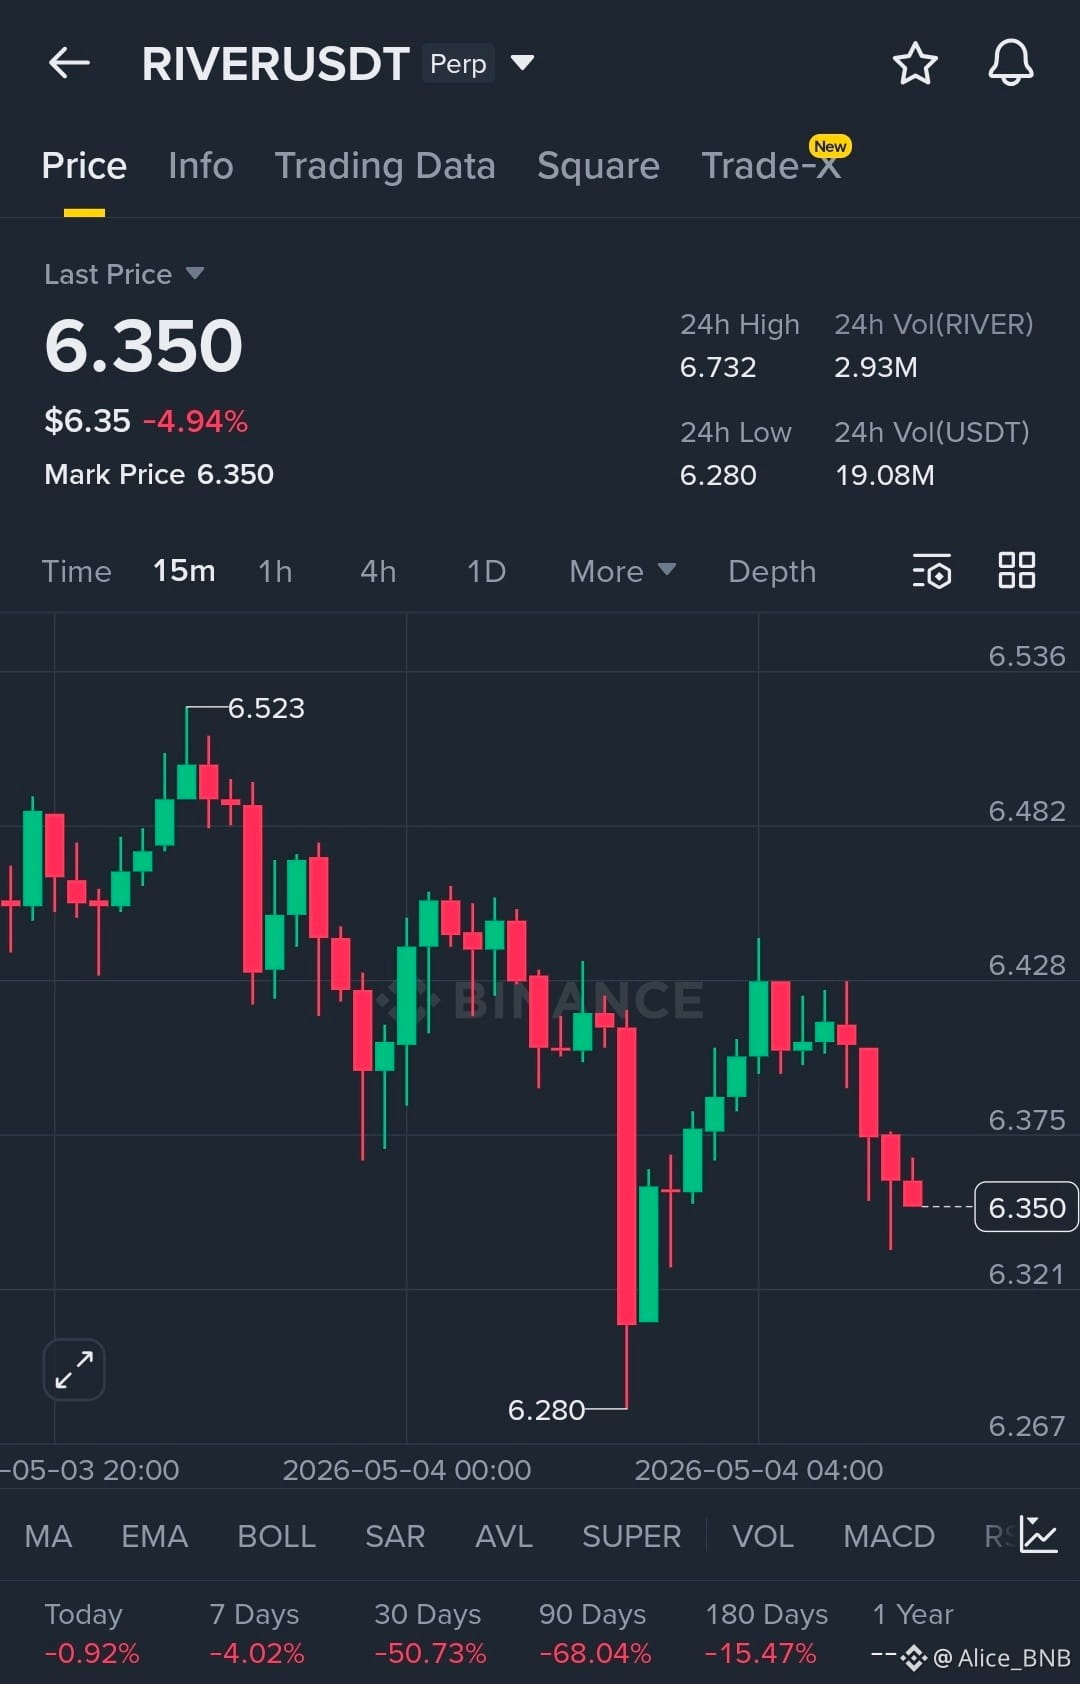Open the Trading Data tab
This screenshot has width=1080, height=1684.
385,166
